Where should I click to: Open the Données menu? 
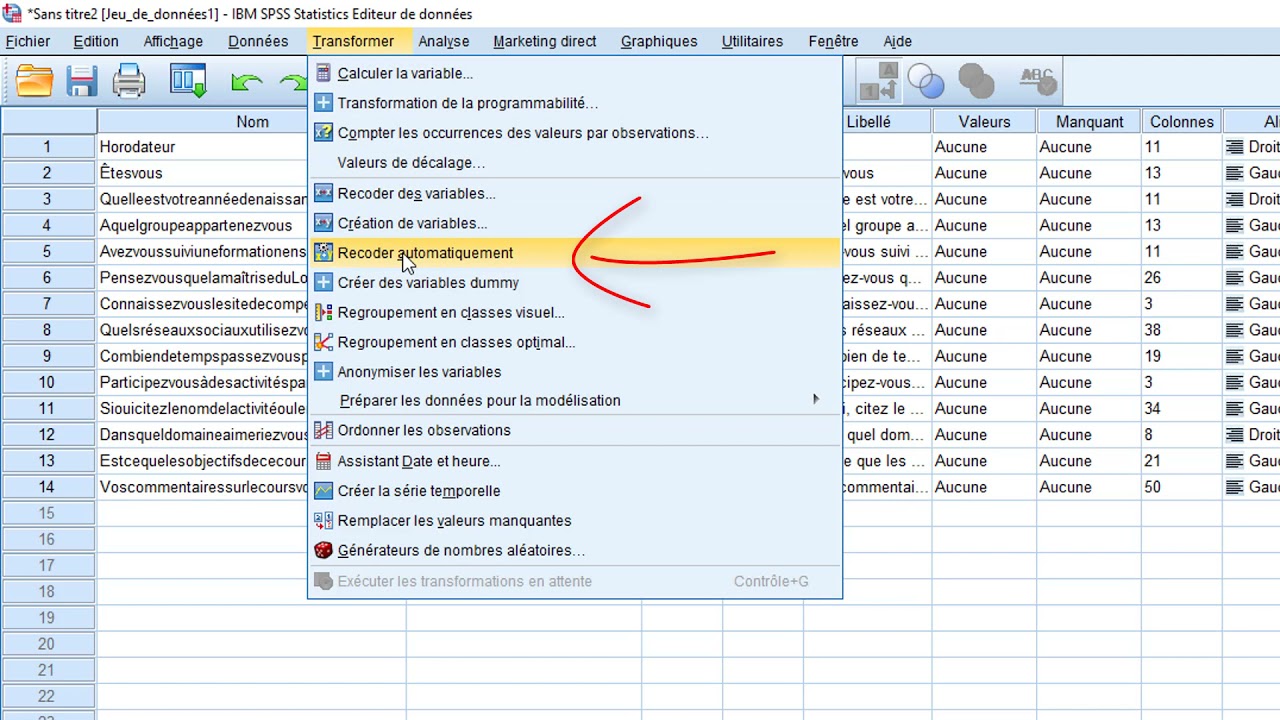click(x=258, y=41)
